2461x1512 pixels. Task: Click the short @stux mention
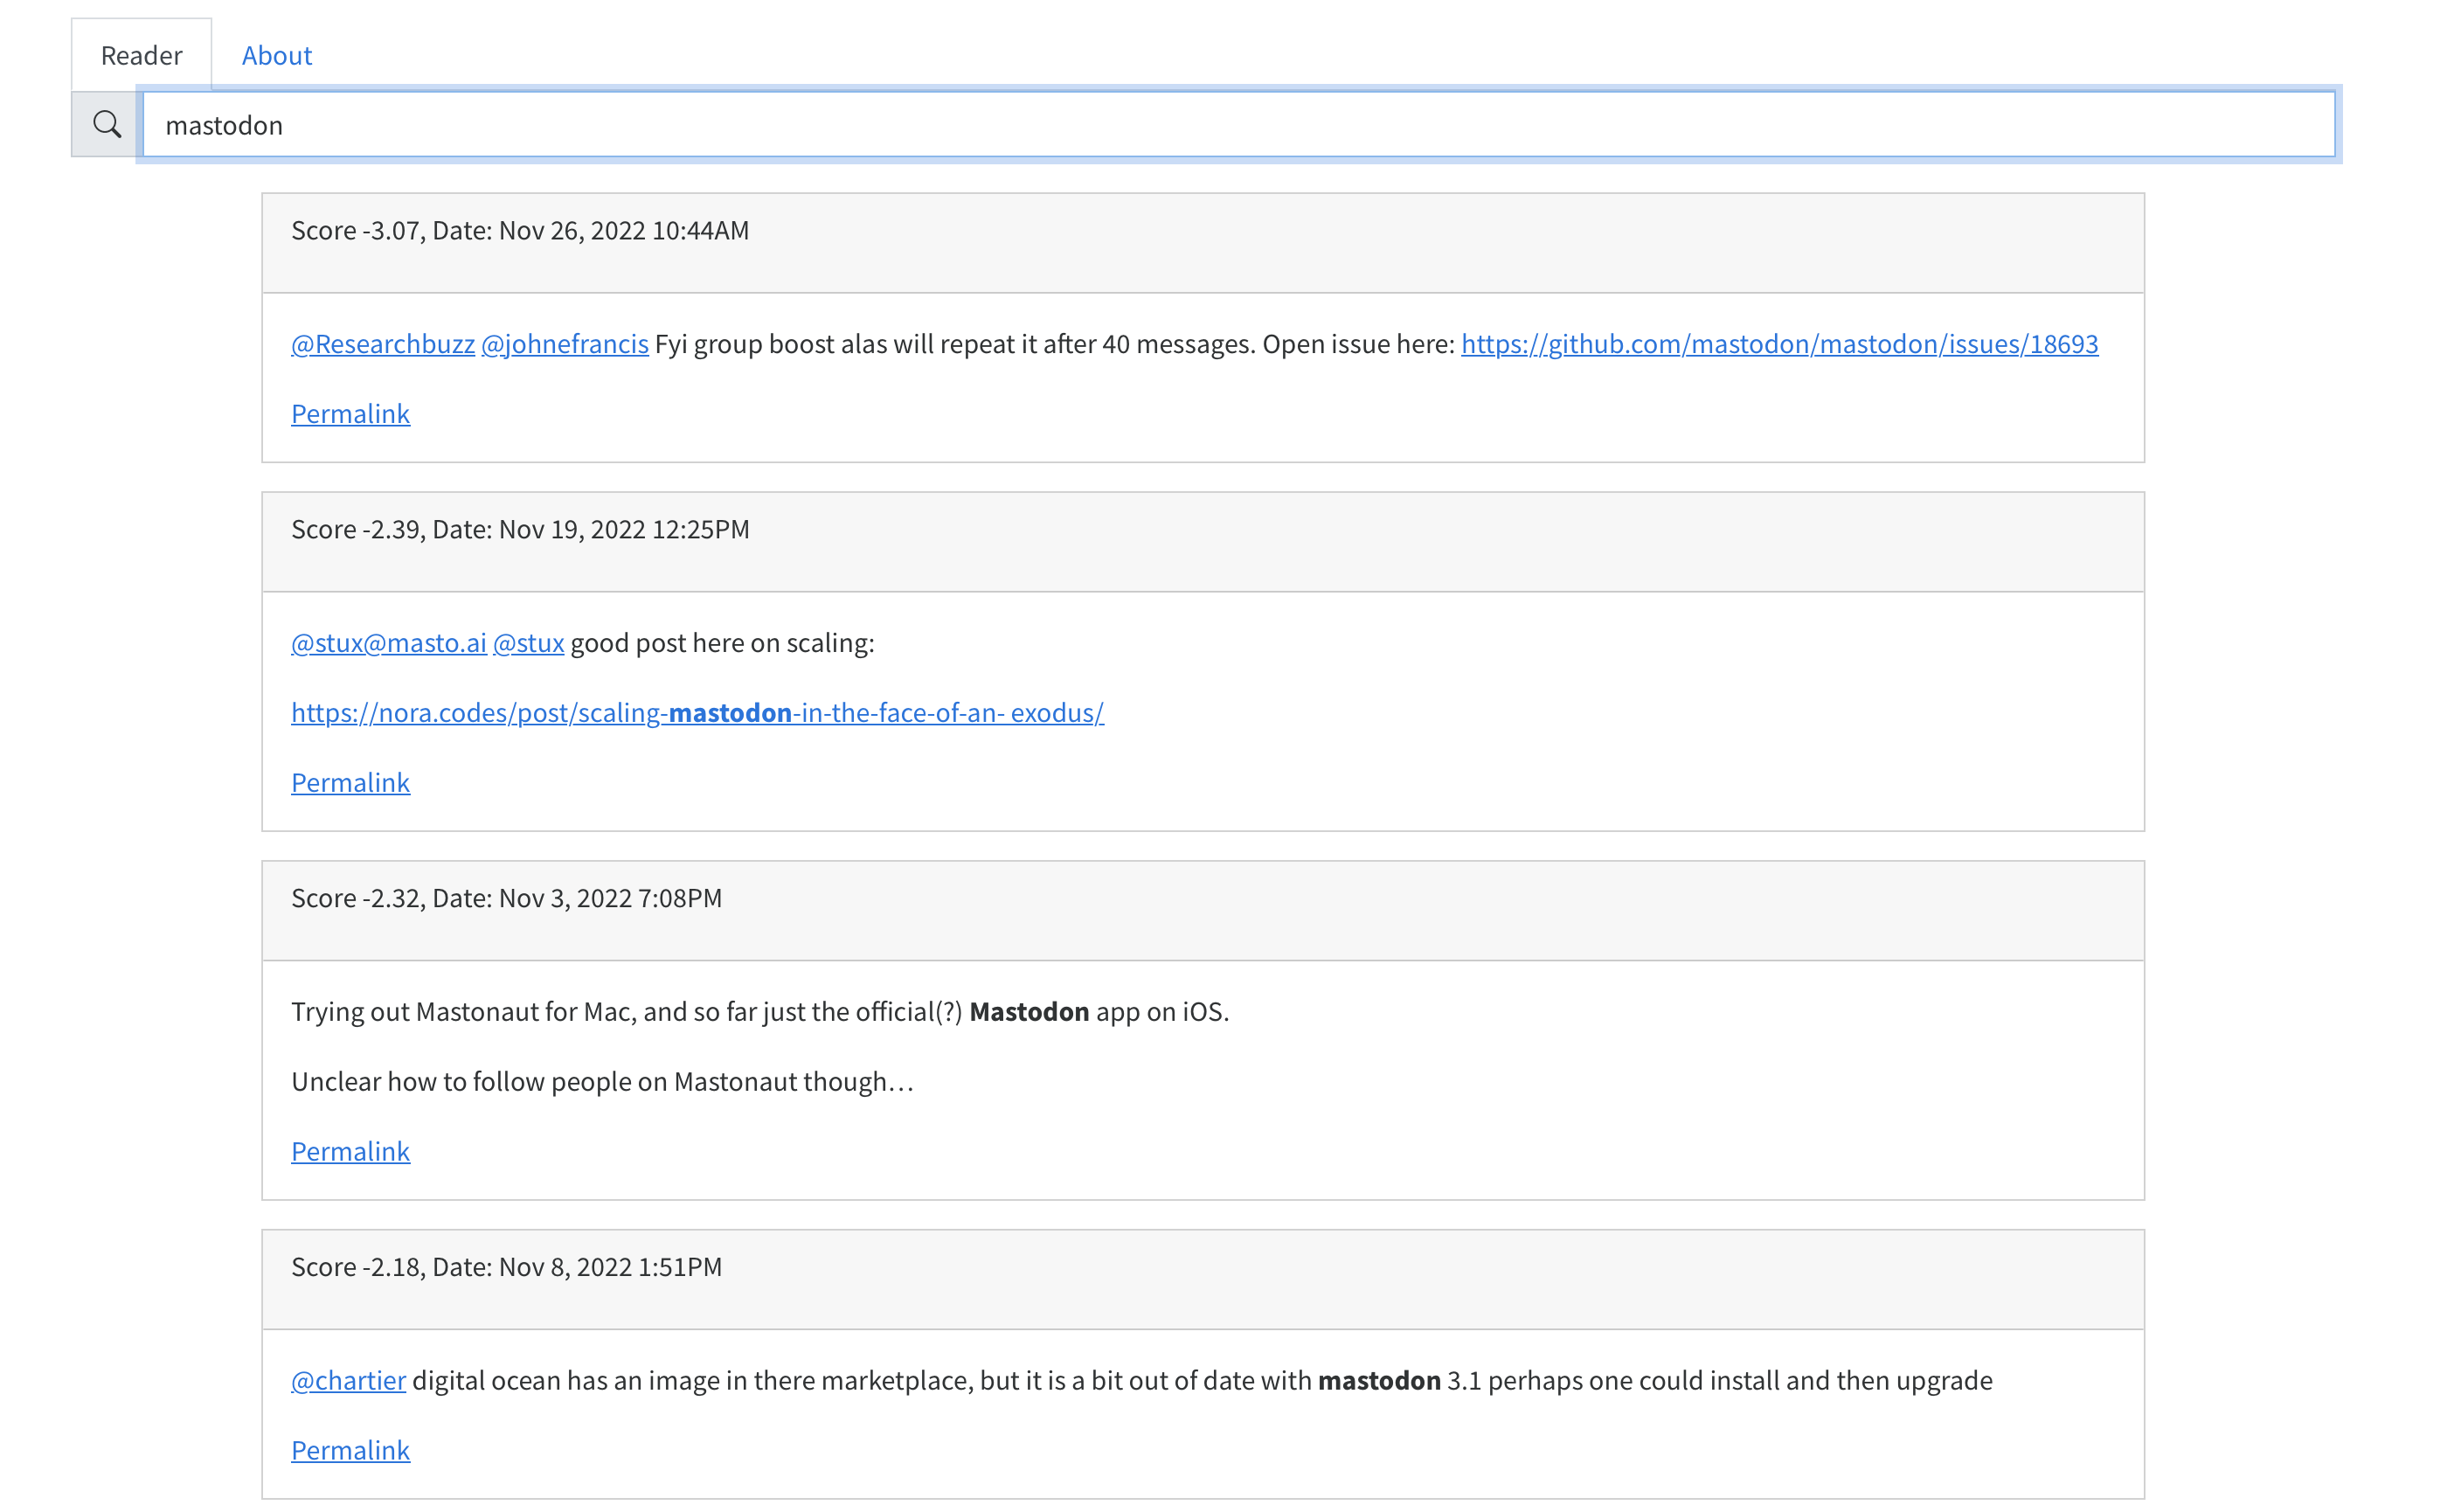[x=528, y=643]
